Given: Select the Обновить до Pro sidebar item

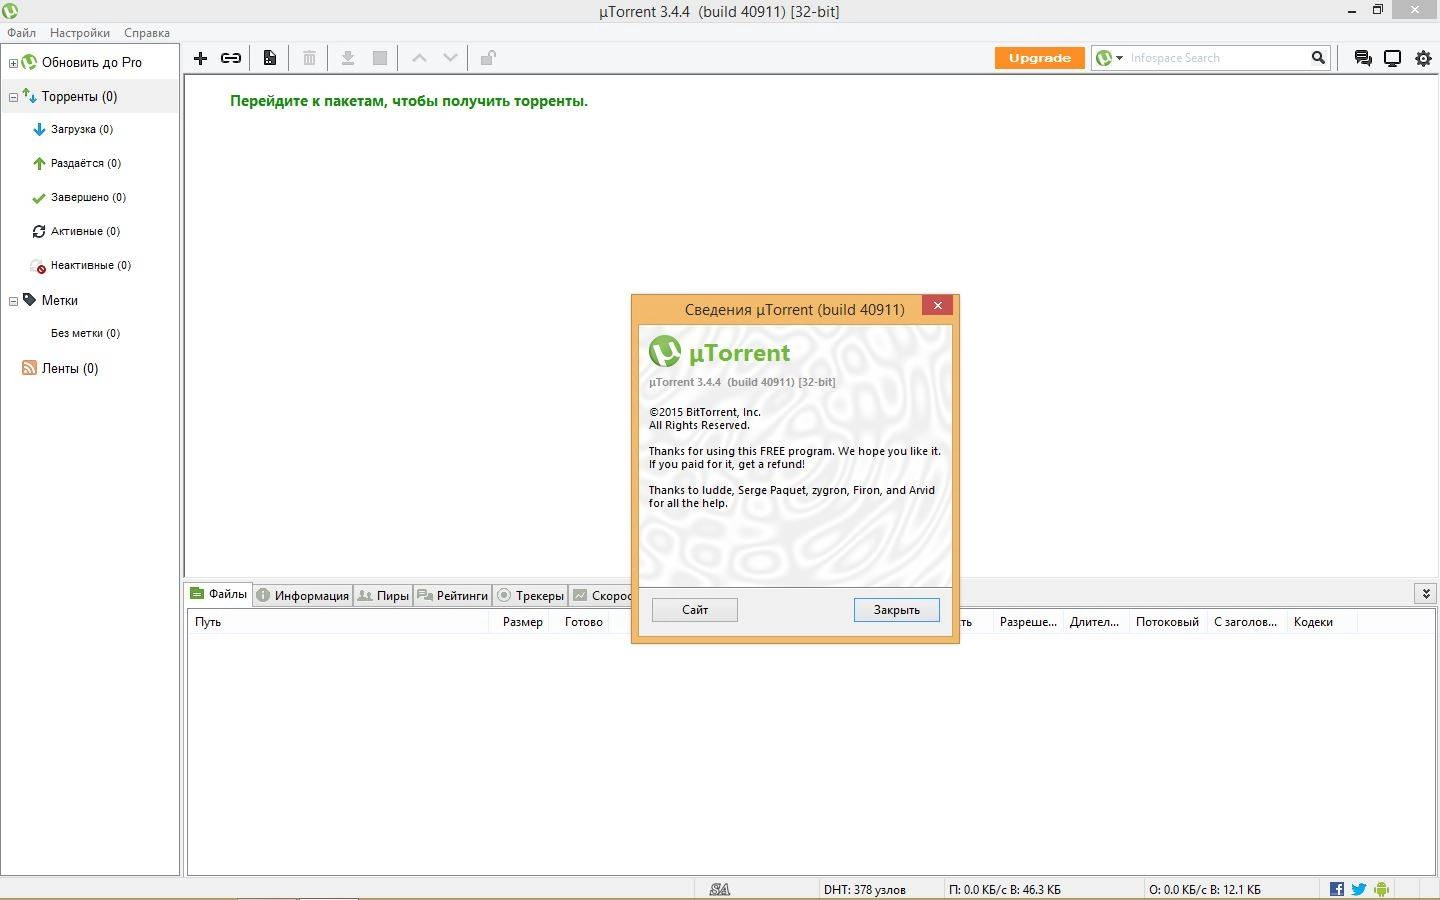Looking at the screenshot, I should tap(91, 62).
